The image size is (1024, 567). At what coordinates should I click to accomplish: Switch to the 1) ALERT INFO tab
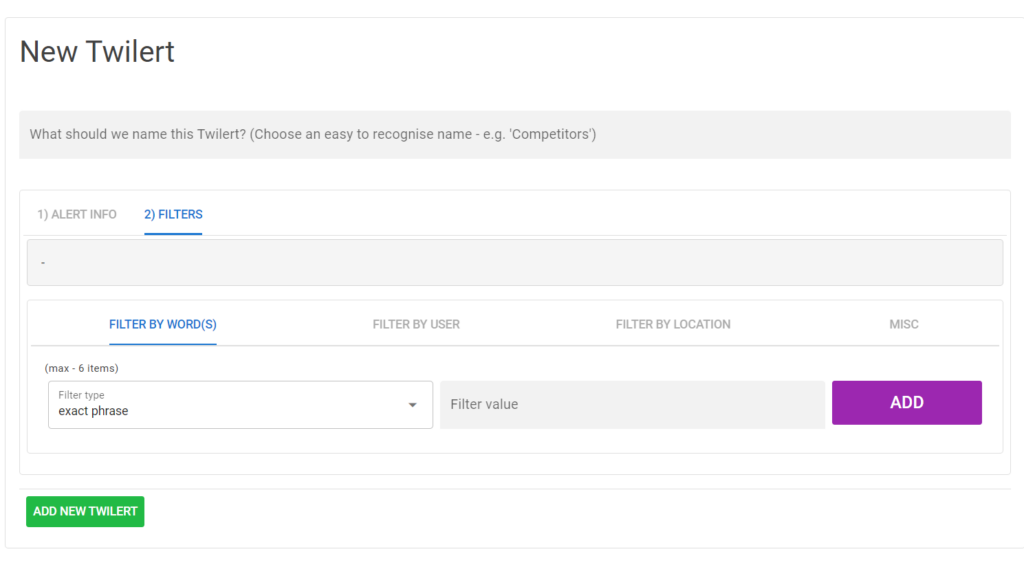point(77,214)
